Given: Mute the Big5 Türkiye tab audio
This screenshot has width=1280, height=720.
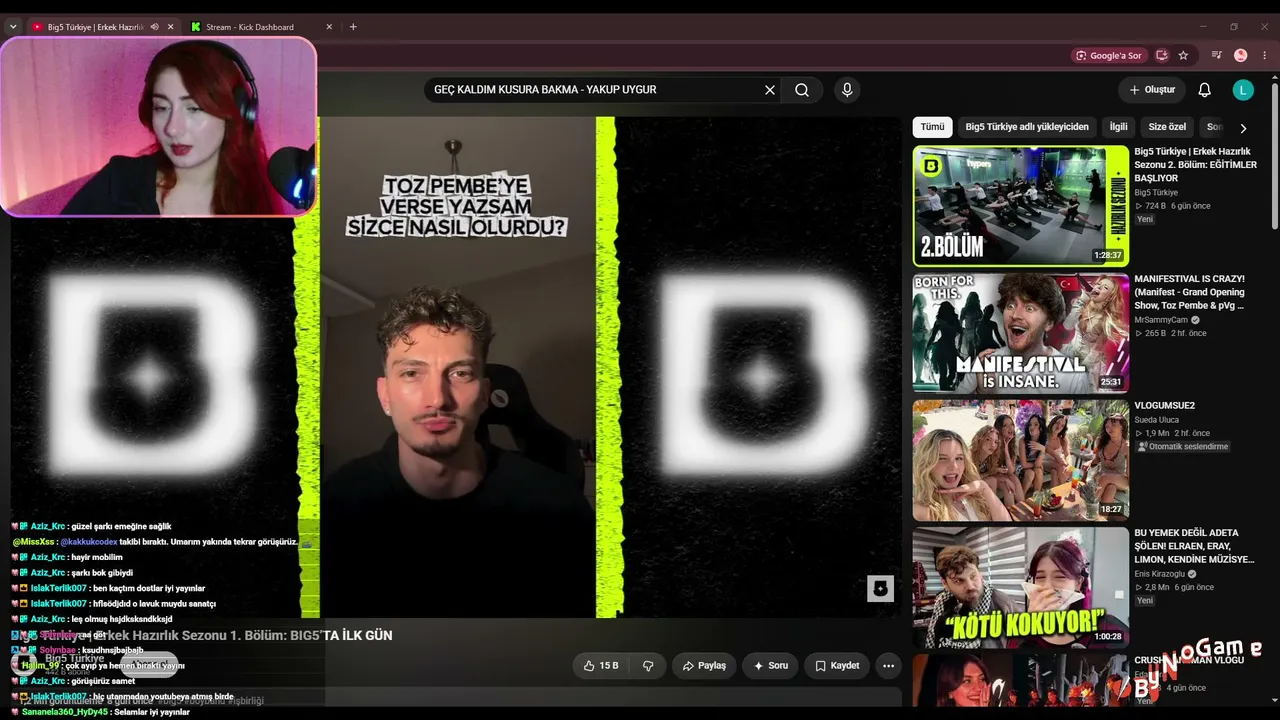Looking at the screenshot, I should click(154, 27).
